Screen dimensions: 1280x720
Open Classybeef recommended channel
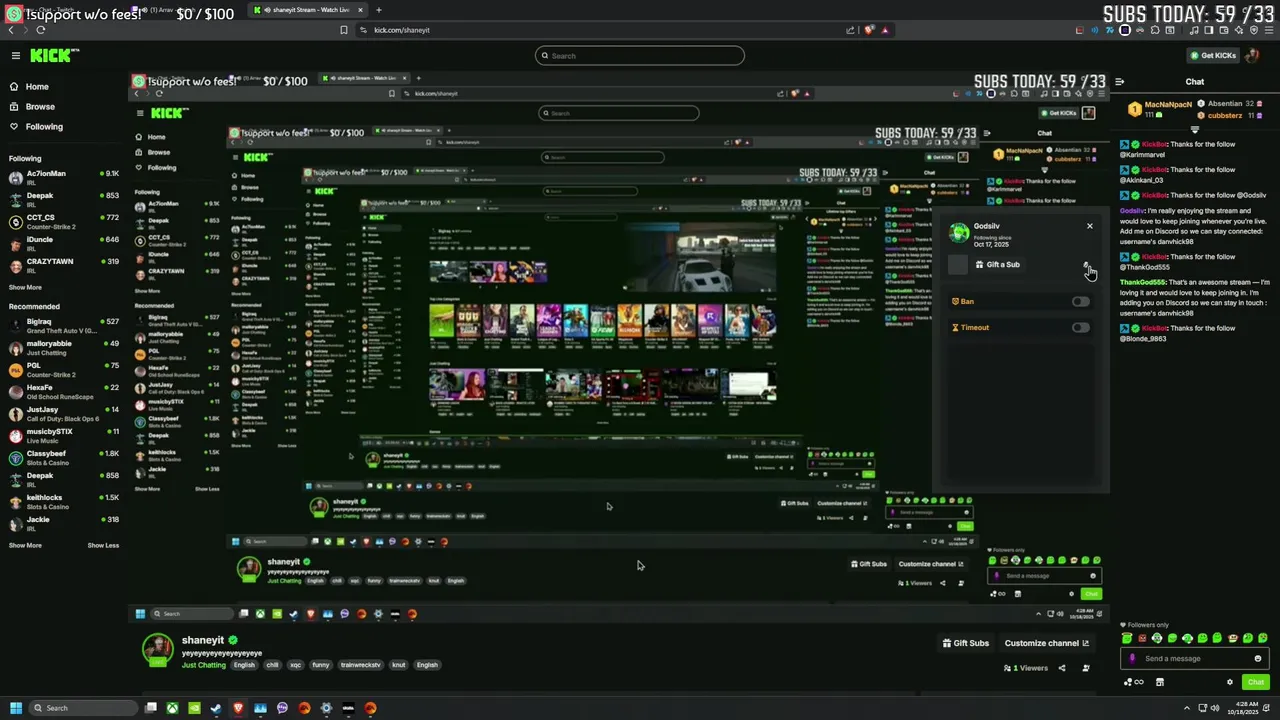62,458
